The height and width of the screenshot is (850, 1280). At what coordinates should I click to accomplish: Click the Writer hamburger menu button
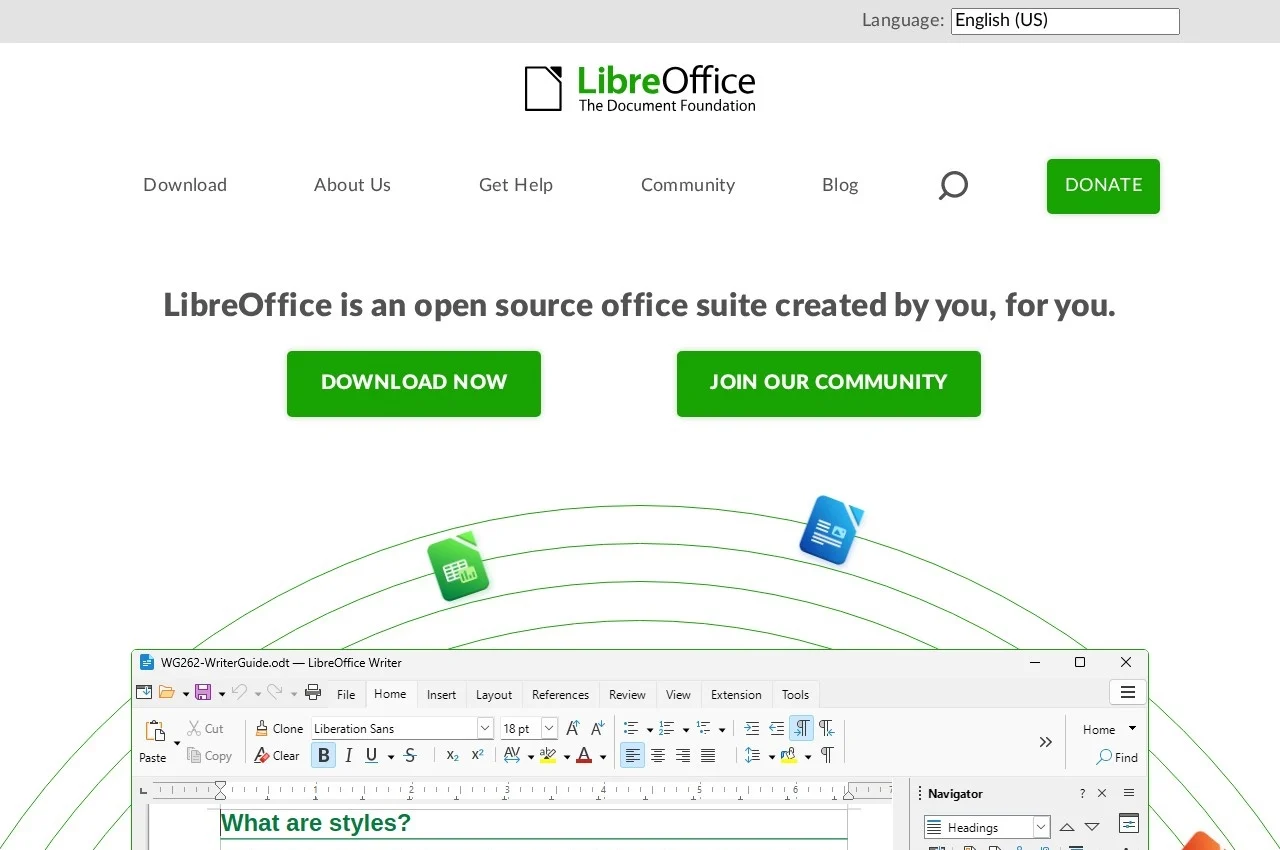[x=1128, y=692]
